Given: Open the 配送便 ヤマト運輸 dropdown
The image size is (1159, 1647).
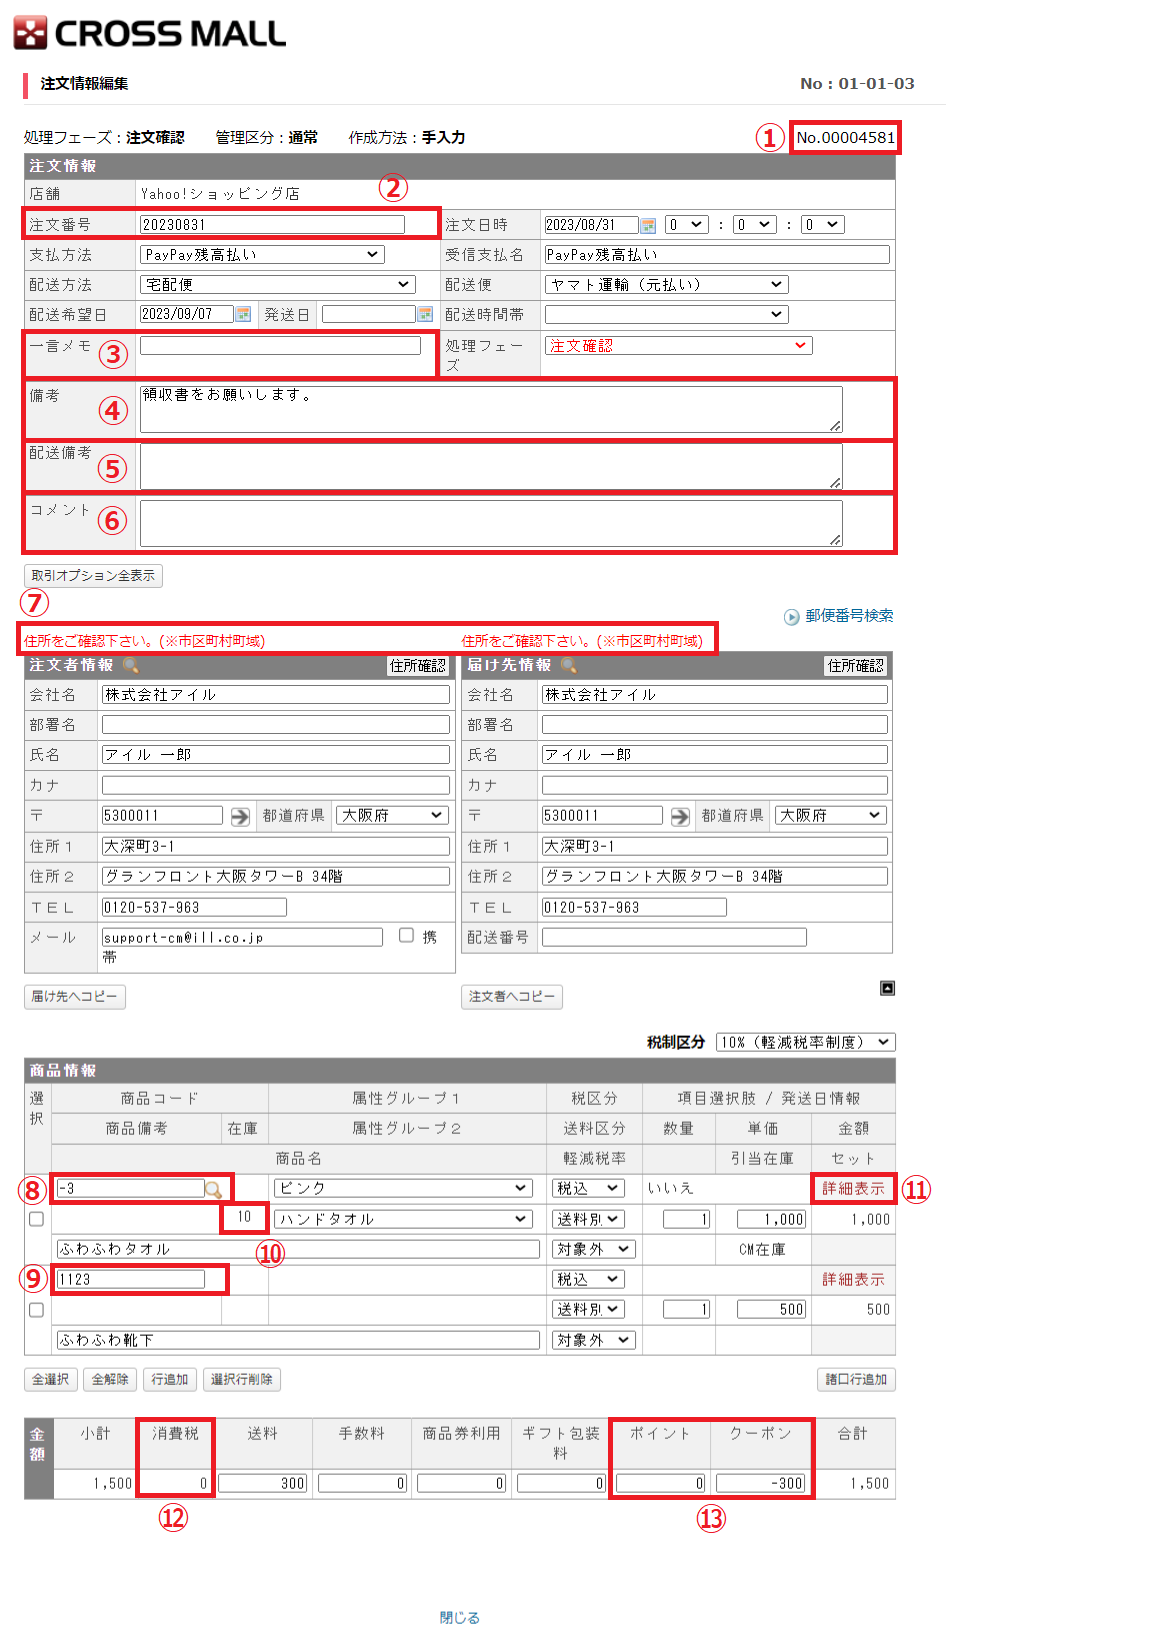Looking at the screenshot, I should pyautogui.click(x=667, y=285).
